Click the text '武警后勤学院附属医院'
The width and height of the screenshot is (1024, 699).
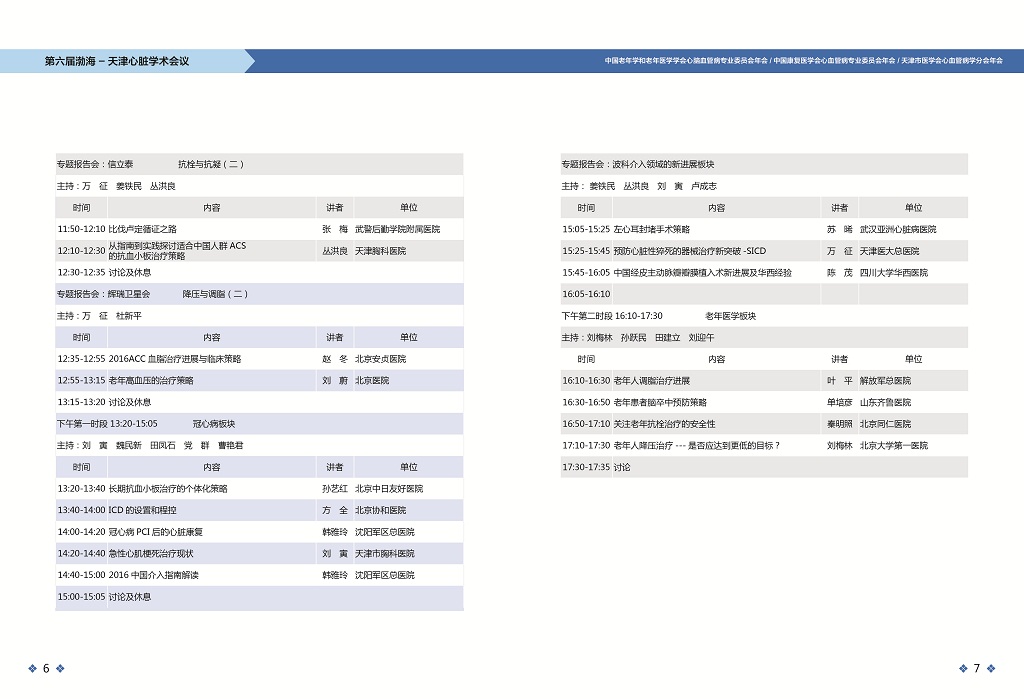(x=397, y=229)
